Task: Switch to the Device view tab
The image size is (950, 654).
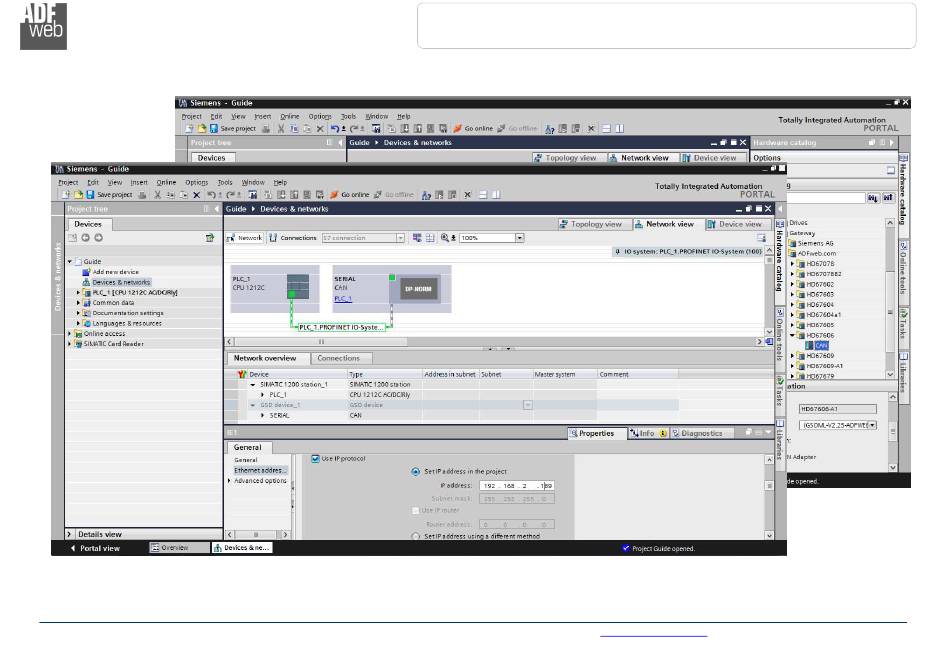Action: coord(735,224)
